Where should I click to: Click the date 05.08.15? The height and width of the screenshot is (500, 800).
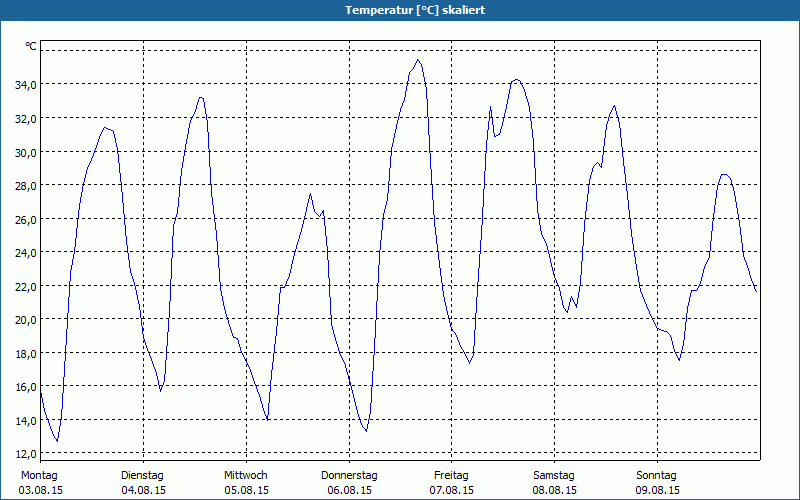[246, 490]
